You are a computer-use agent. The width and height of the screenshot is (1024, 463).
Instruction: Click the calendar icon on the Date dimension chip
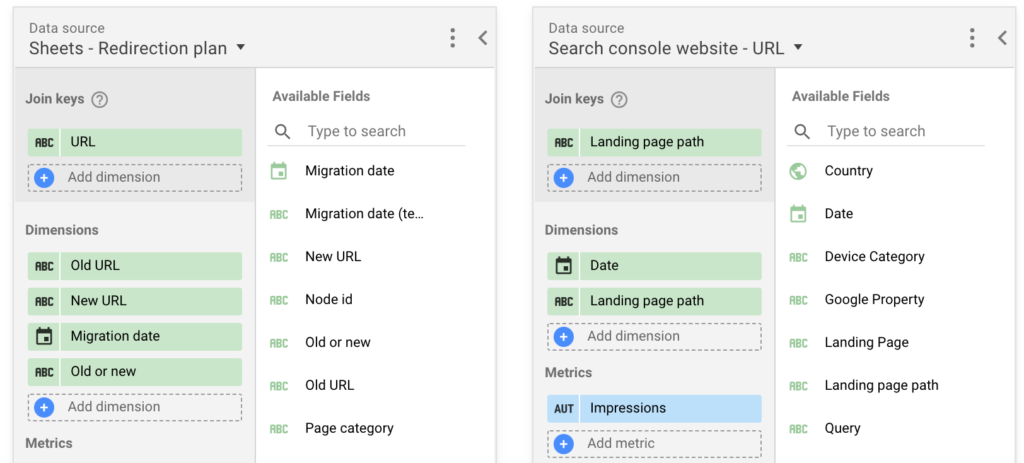pos(564,266)
